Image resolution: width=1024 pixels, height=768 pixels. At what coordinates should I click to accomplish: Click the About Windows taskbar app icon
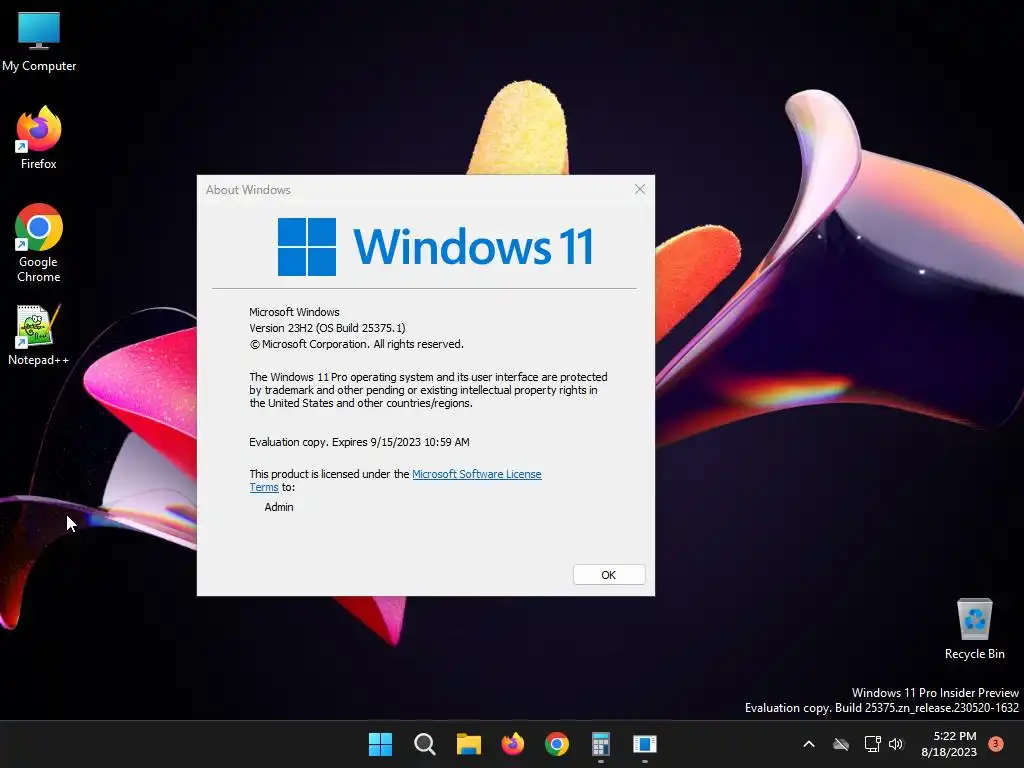[x=645, y=744]
